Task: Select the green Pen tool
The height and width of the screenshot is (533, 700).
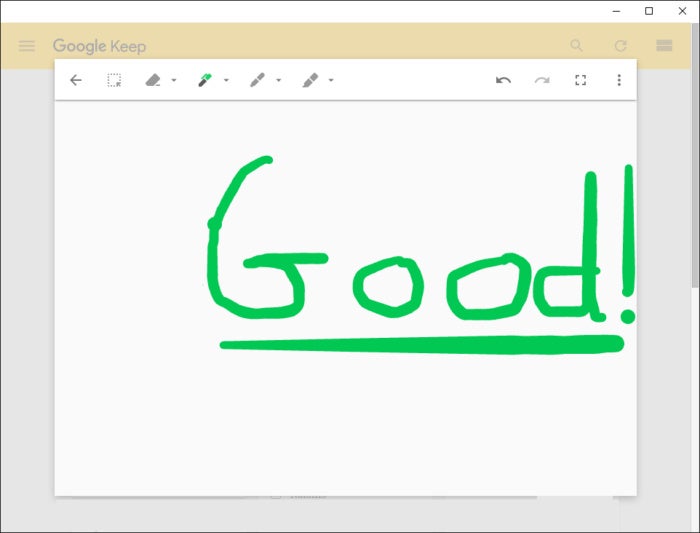Action: click(x=205, y=80)
